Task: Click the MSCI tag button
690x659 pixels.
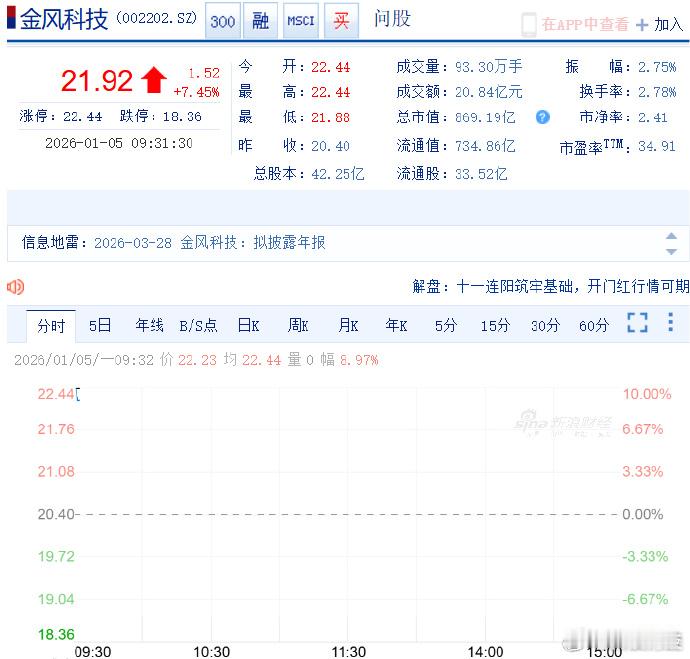Action: [301, 21]
